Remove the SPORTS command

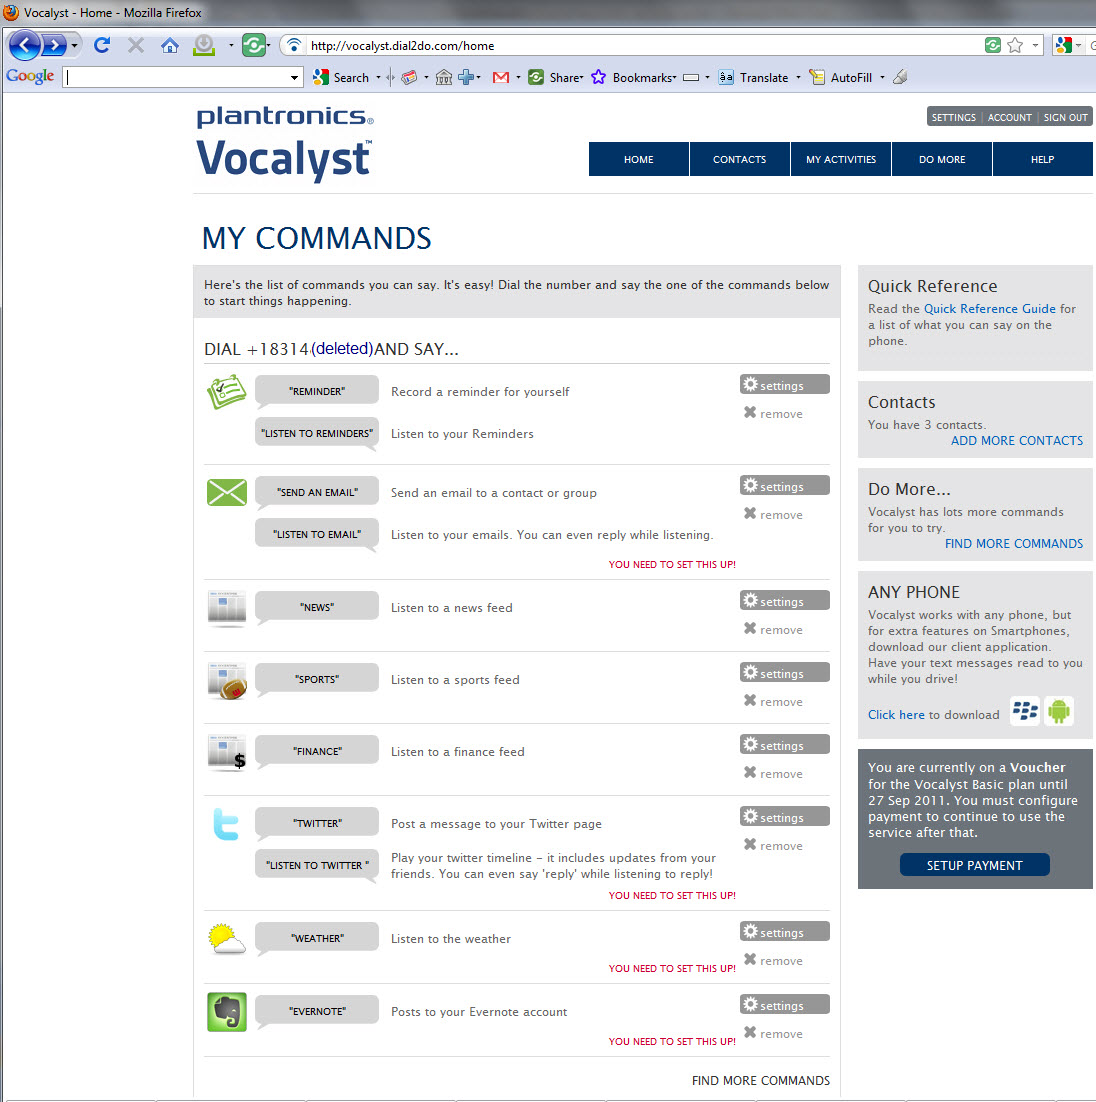(774, 701)
